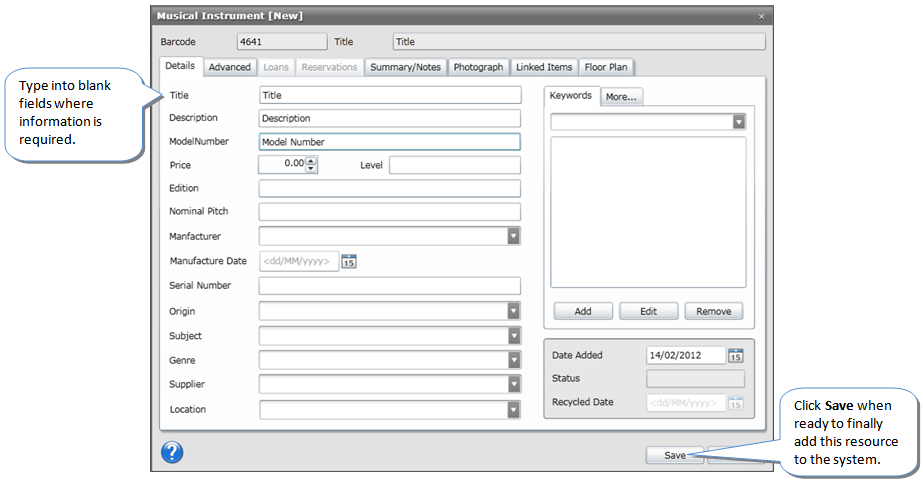This screenshot has width=923, height=483.
Task: Expand the Keywords combo box
Action: pyautogui.click(x=738, y=121)
